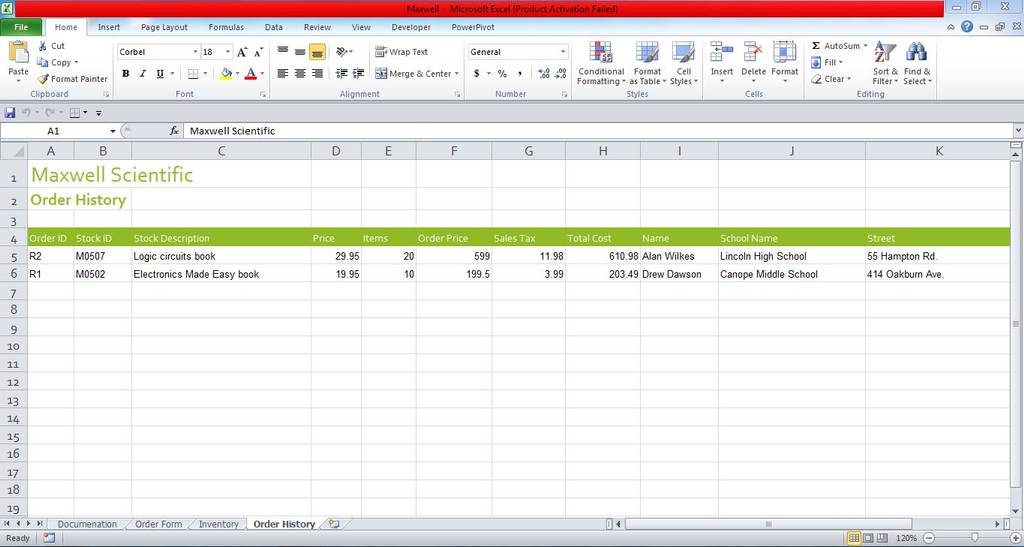The width and height of the screenshot is (1024, 547).
Task: Click Merge & Center button
Action: [413, 74]
